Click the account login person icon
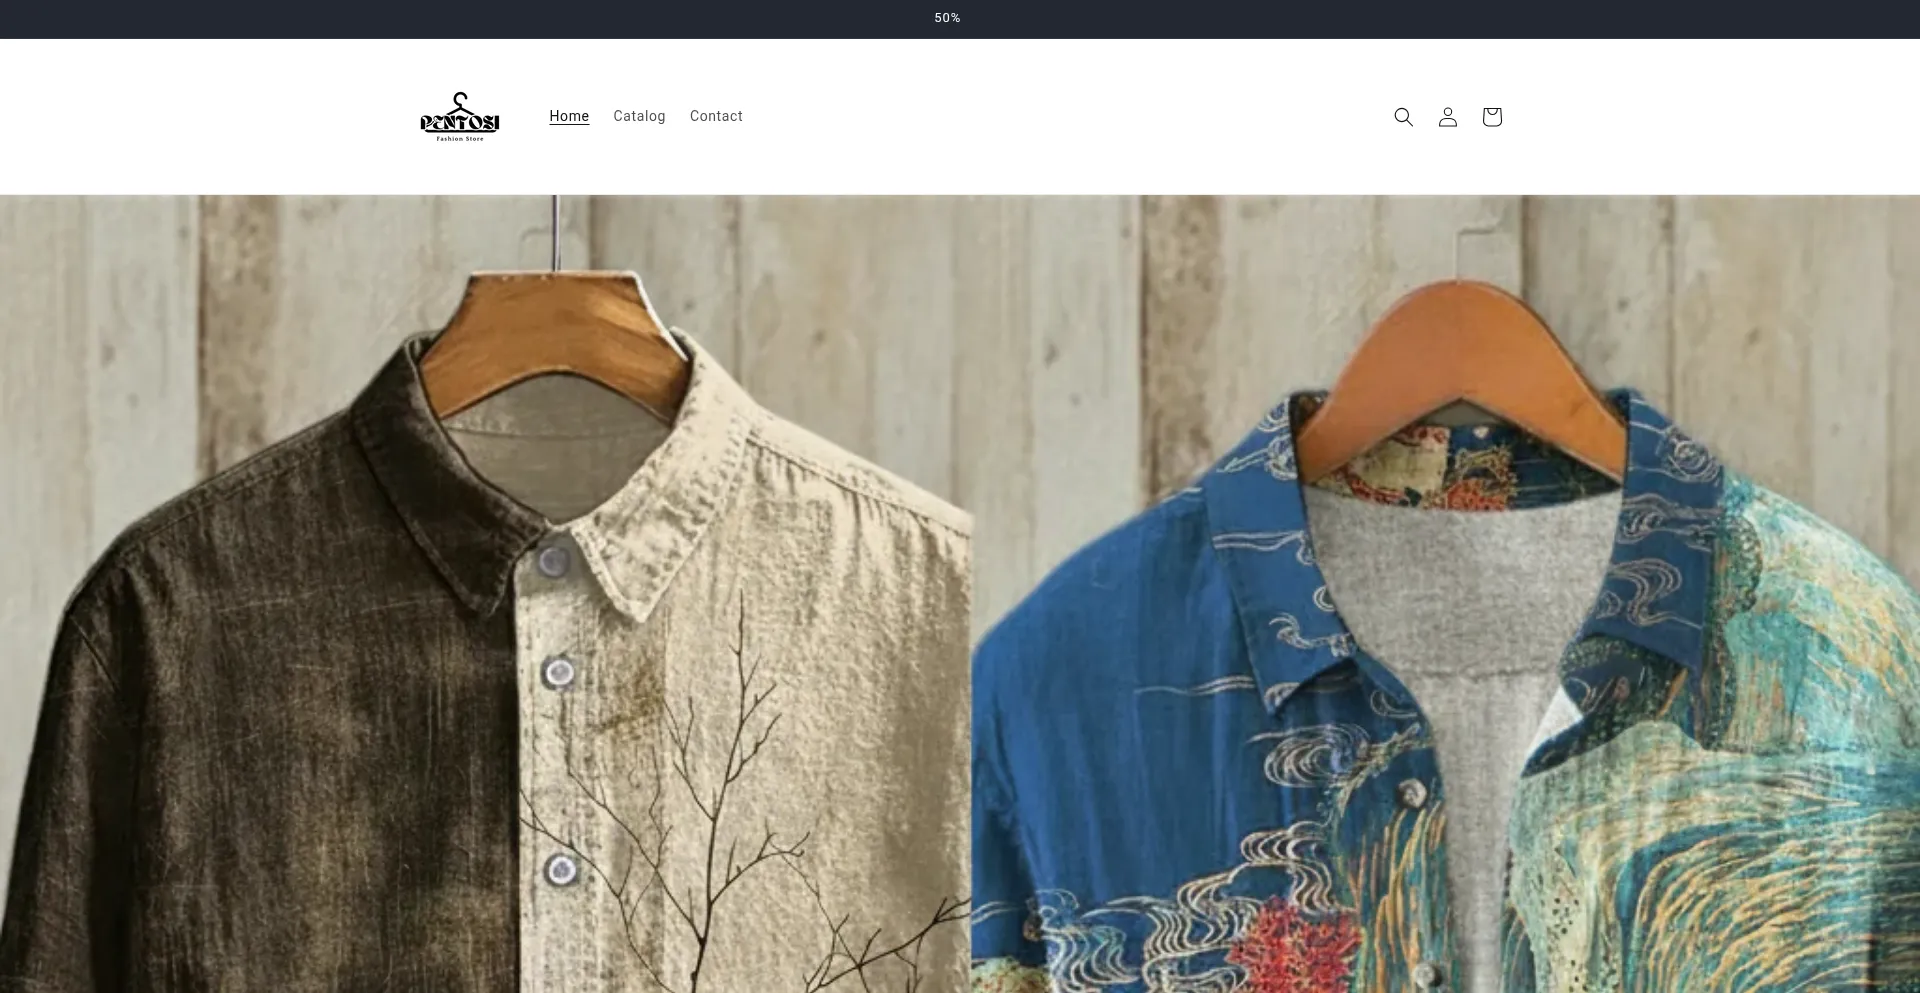This screenshot has height=993, width=1920. coord(1447,117)
